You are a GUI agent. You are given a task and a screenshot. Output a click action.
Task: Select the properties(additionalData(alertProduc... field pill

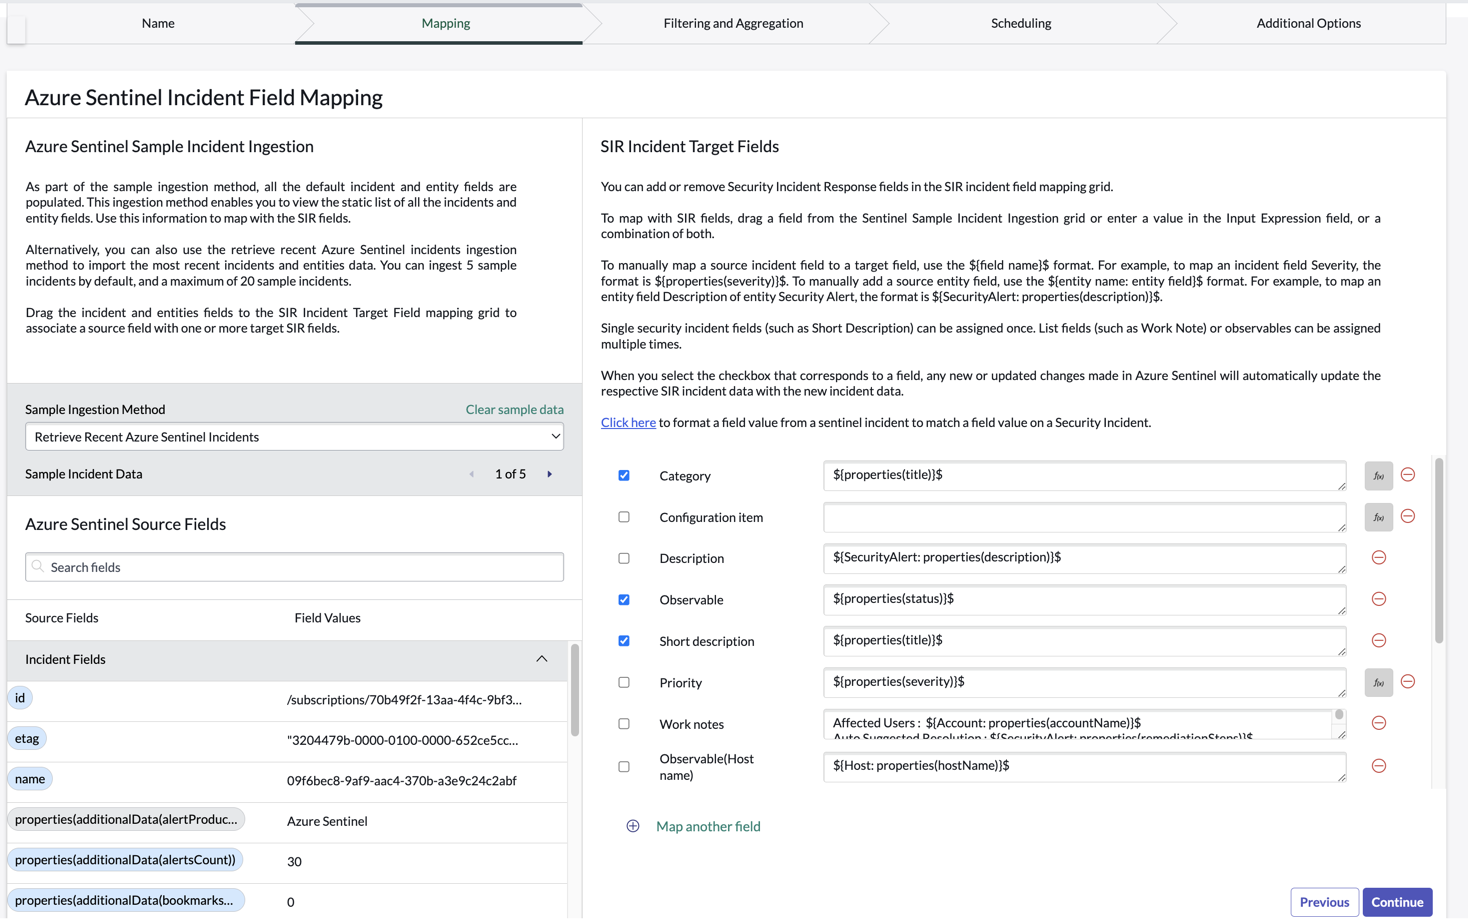click(126, 819)
